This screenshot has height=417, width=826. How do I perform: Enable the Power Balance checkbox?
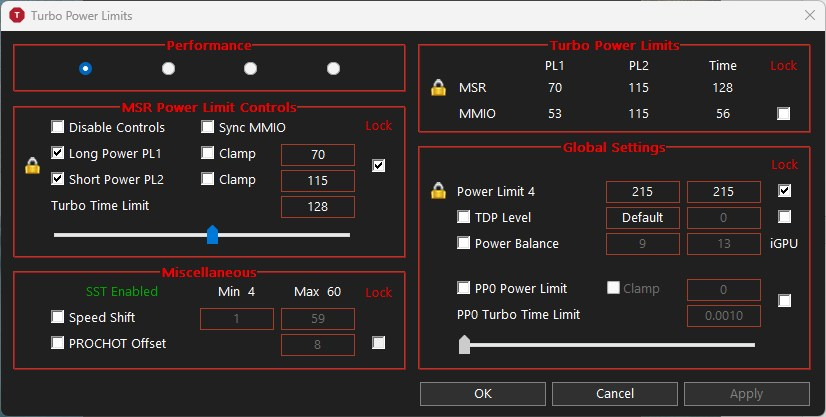(x=463, y=243)
